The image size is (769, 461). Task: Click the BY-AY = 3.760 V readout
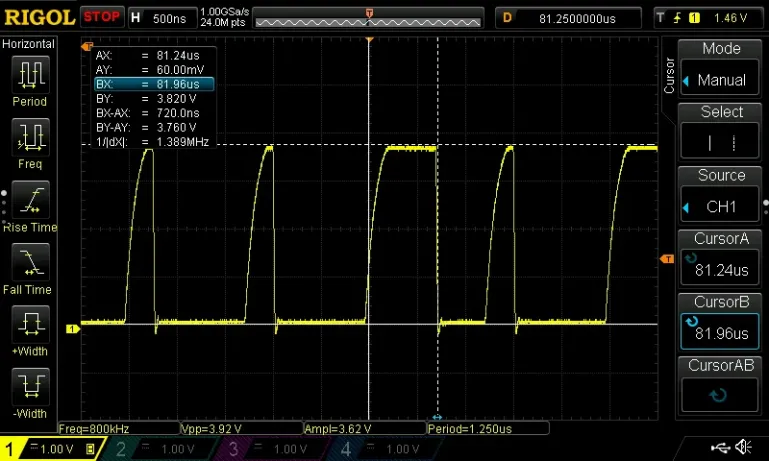[154, 128]
